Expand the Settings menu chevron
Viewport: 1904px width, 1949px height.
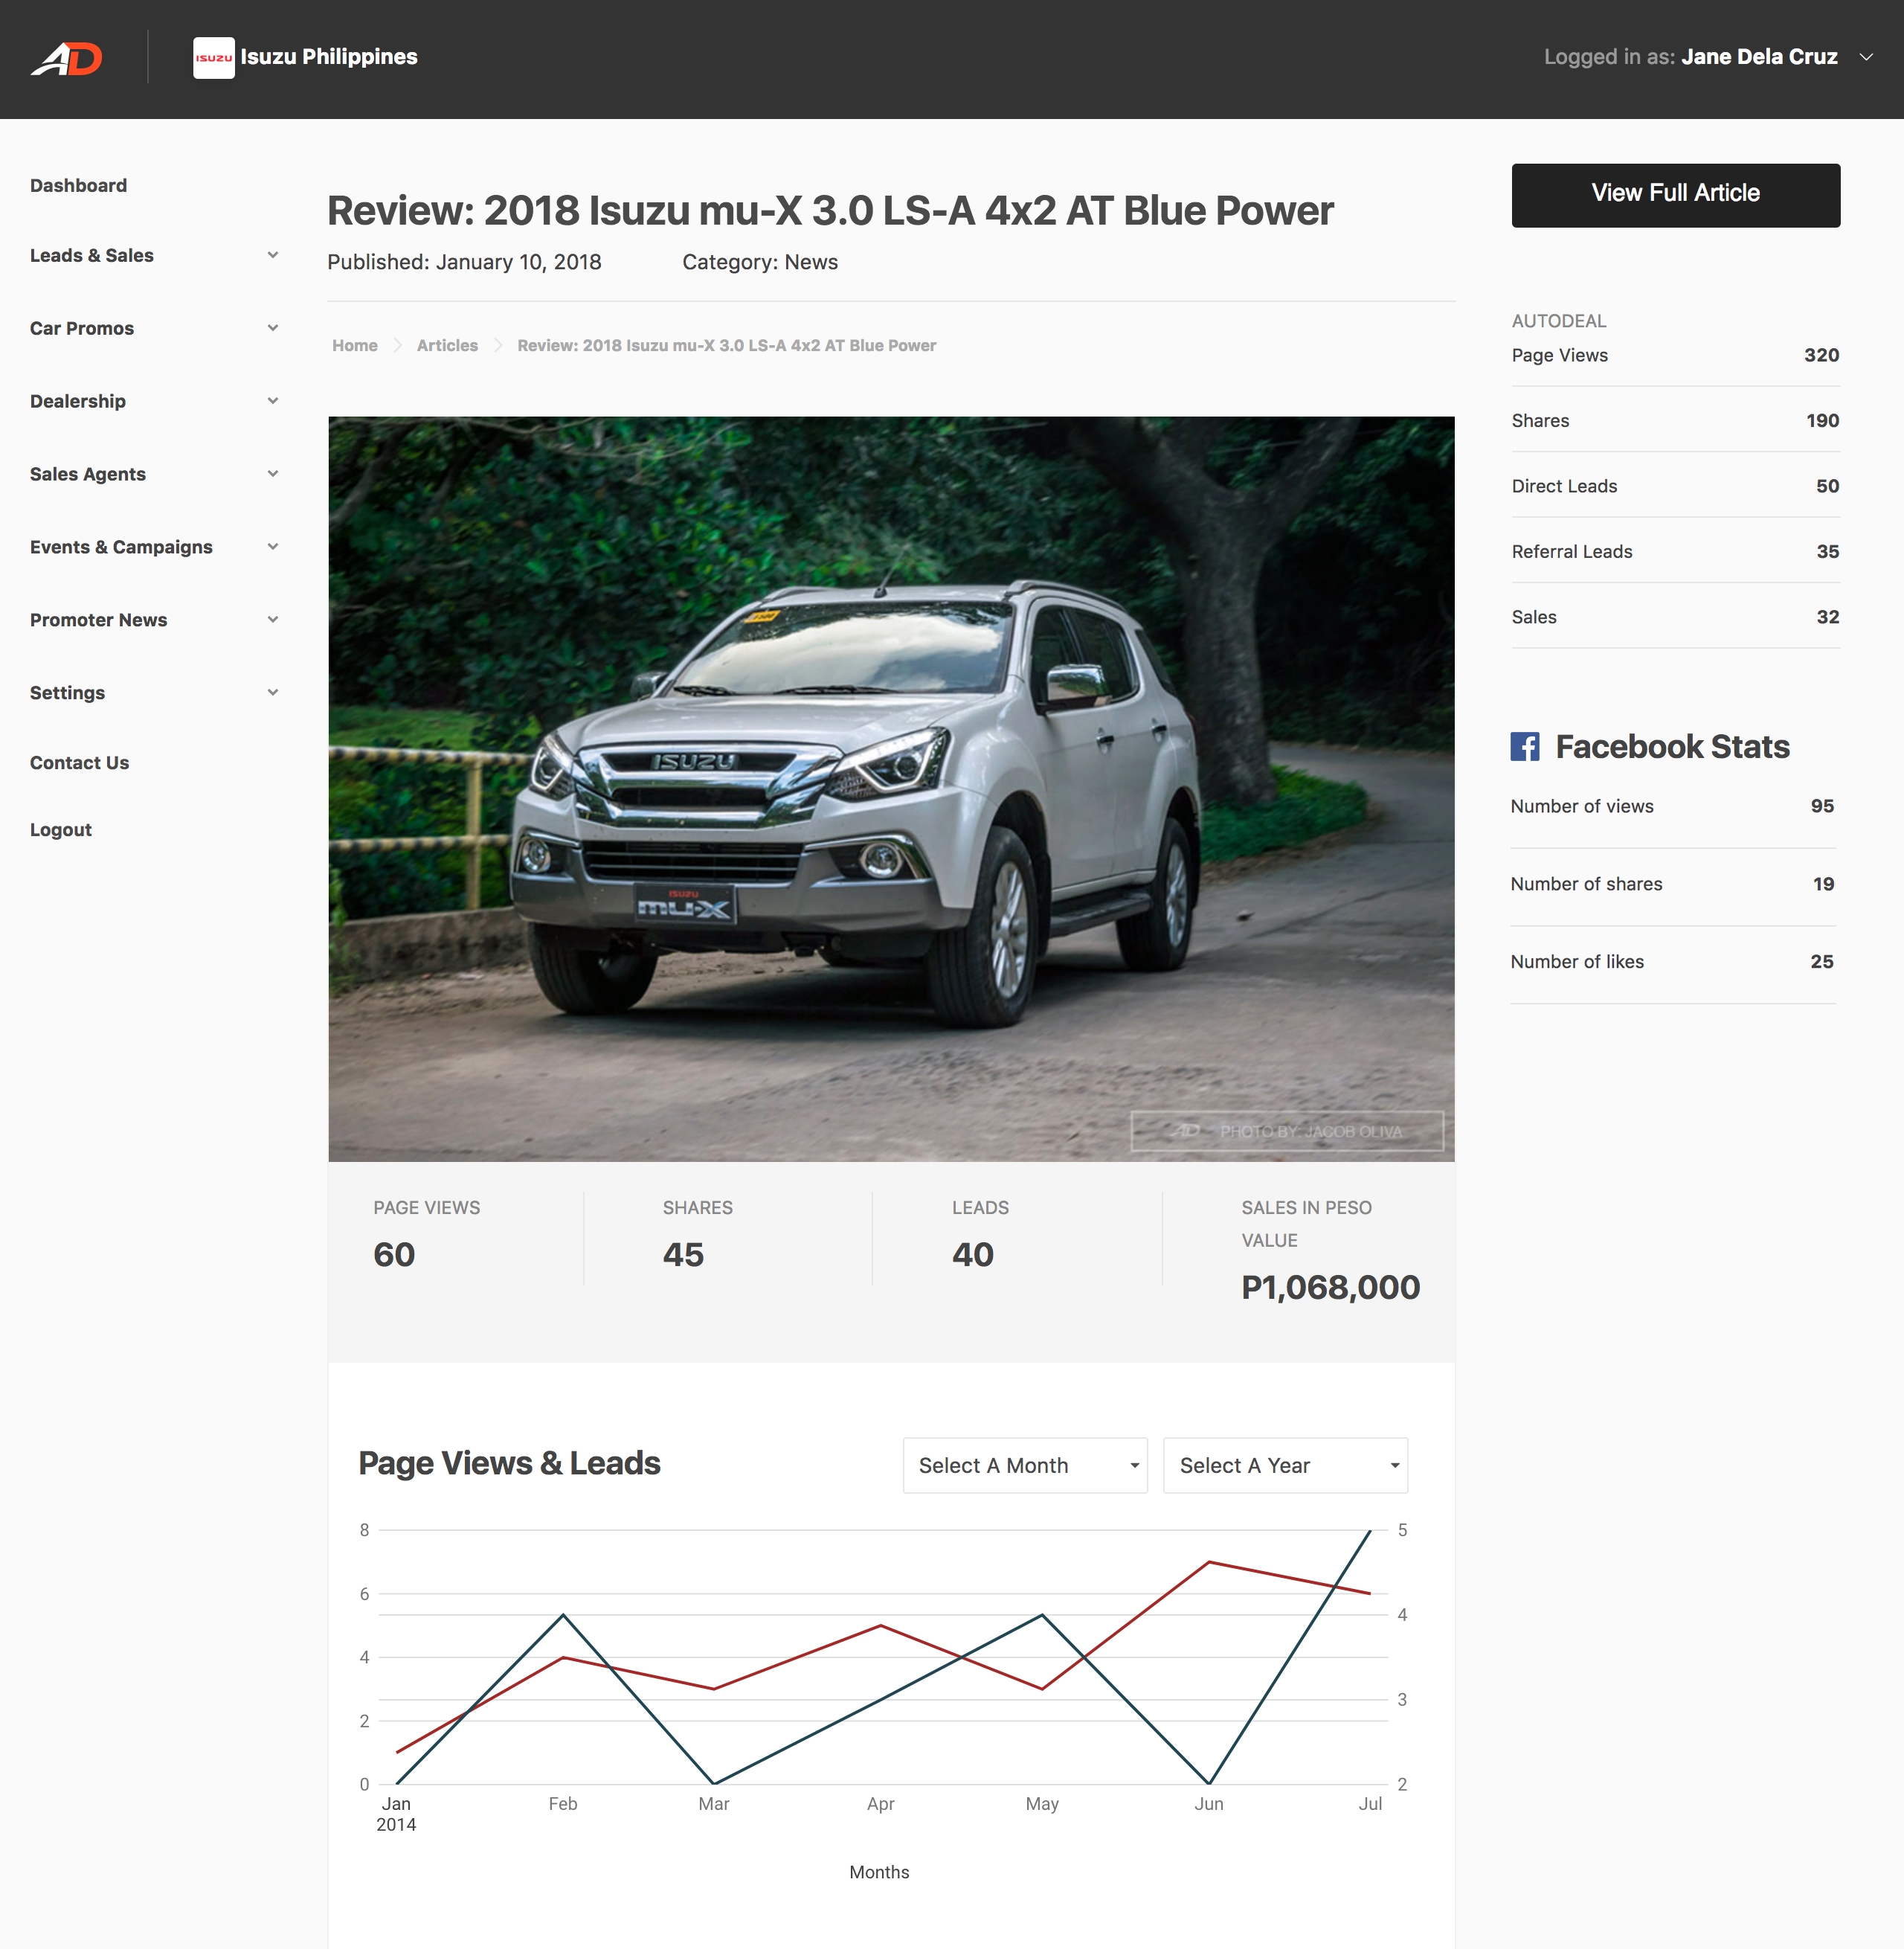pyautogui.click(x=273, y=693)
